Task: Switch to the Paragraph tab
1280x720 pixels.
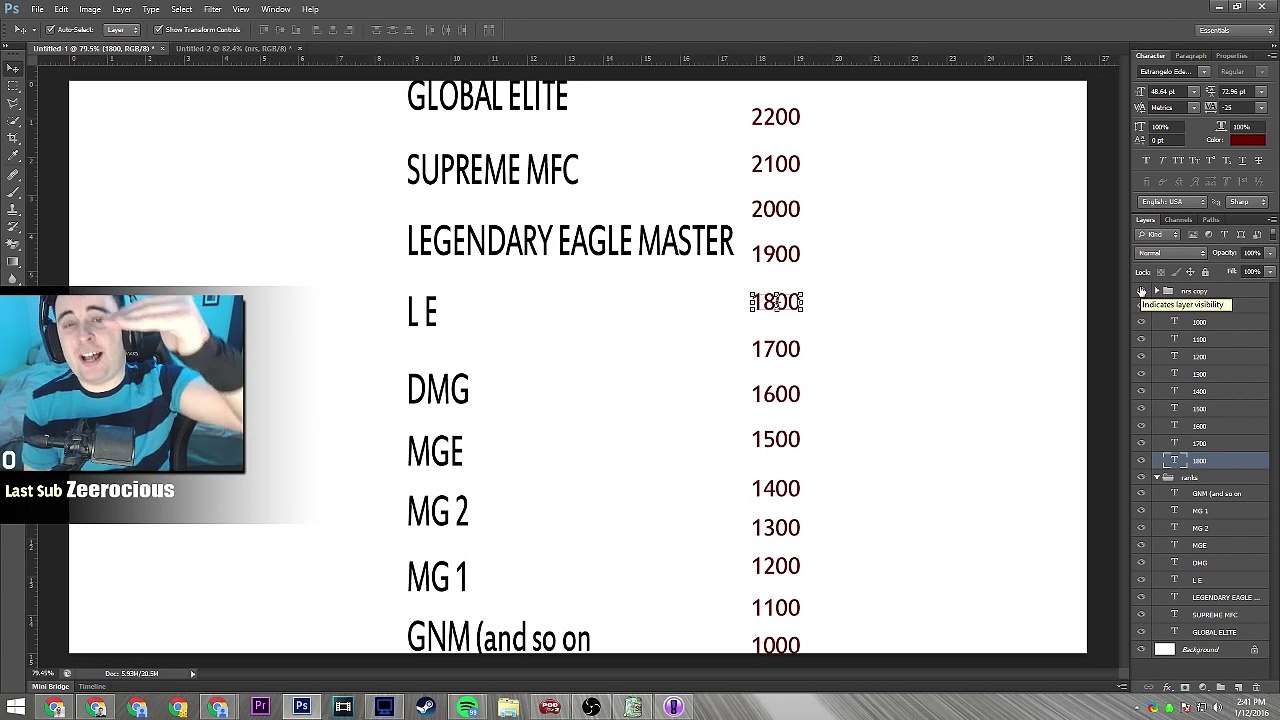Action: click(1191, 56)
